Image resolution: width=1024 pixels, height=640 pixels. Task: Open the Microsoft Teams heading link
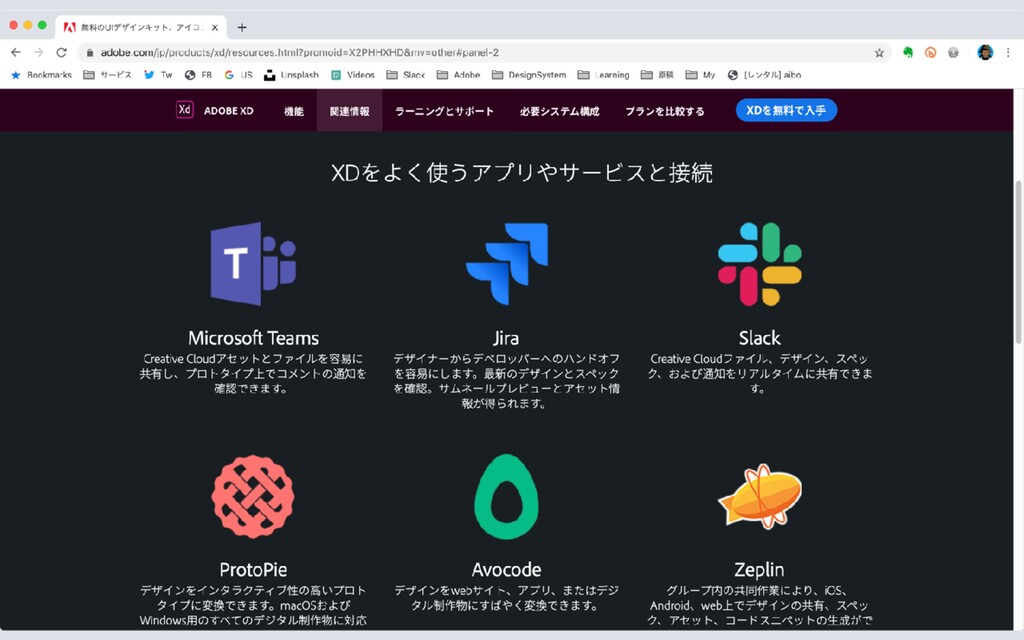253,338
